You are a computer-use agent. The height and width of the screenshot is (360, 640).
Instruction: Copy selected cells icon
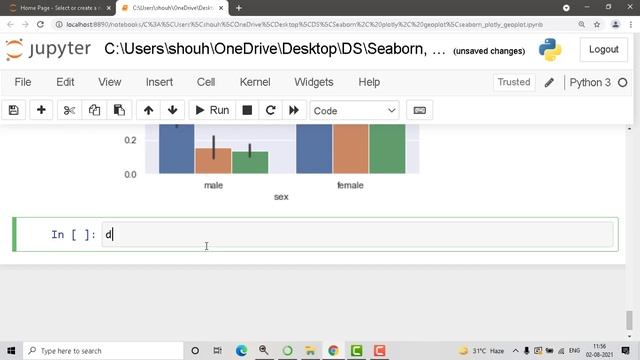(94, 110)
